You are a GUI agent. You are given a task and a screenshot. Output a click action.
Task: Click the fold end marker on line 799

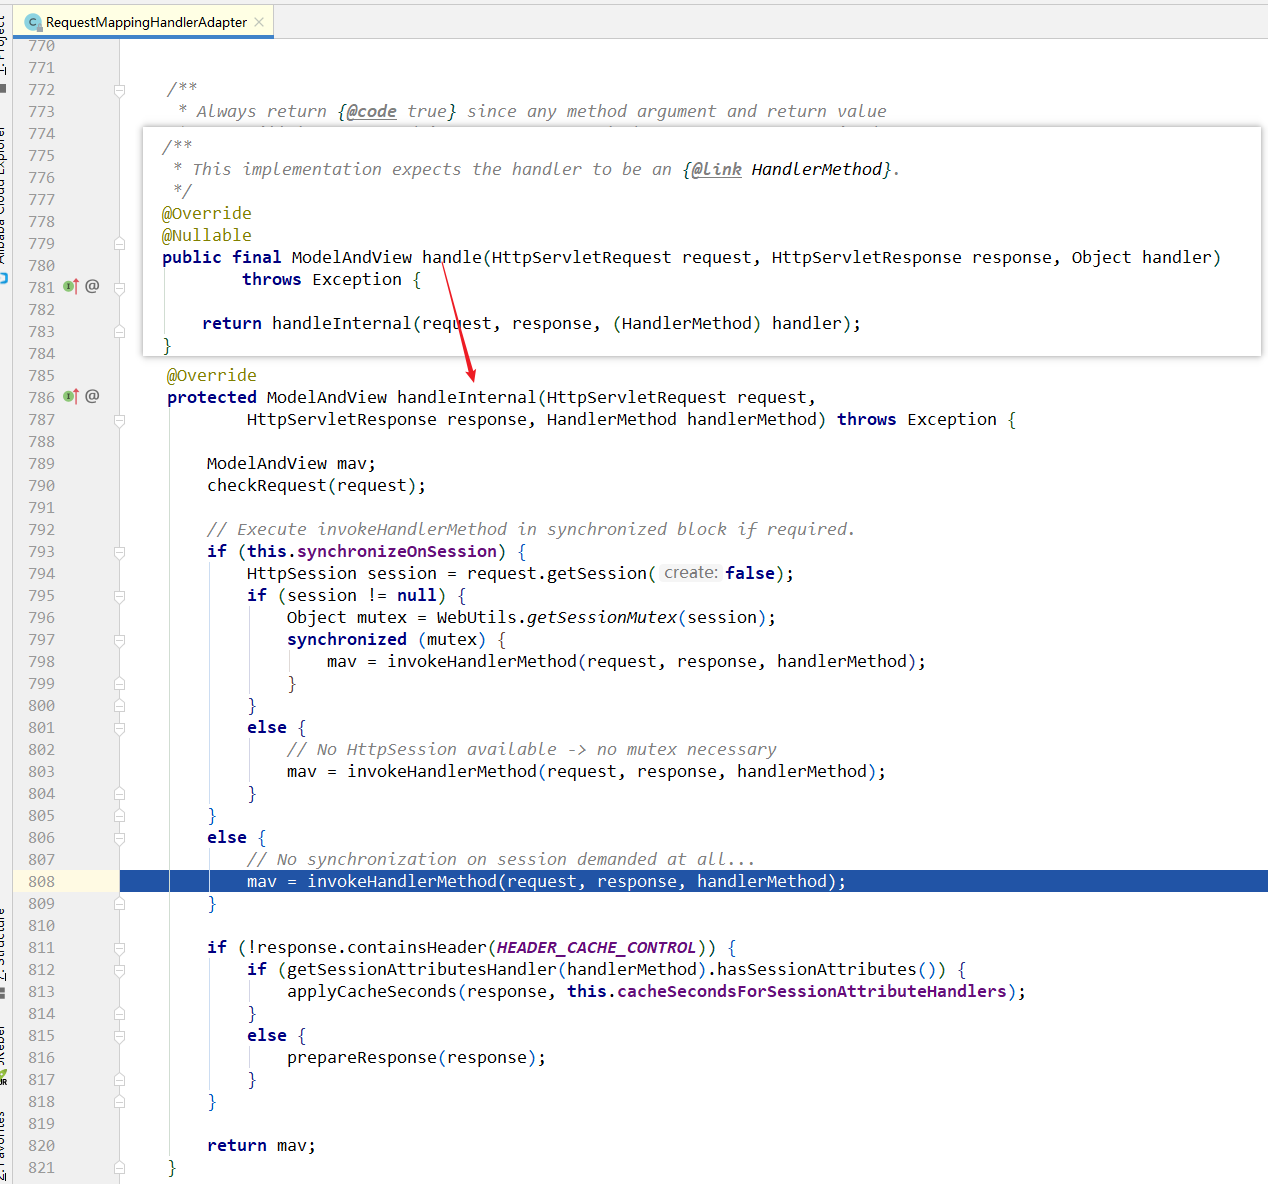(x=119, y=684)
